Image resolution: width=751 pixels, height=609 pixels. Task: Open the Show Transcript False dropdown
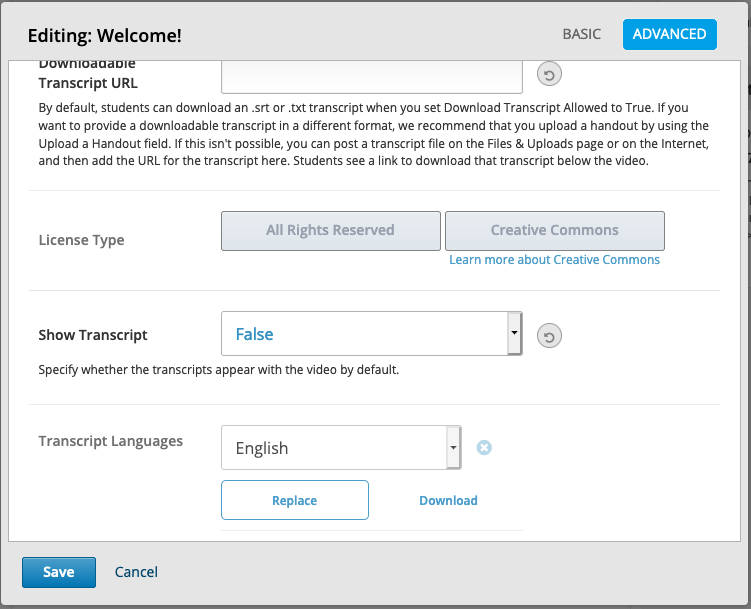coord(372,334)
